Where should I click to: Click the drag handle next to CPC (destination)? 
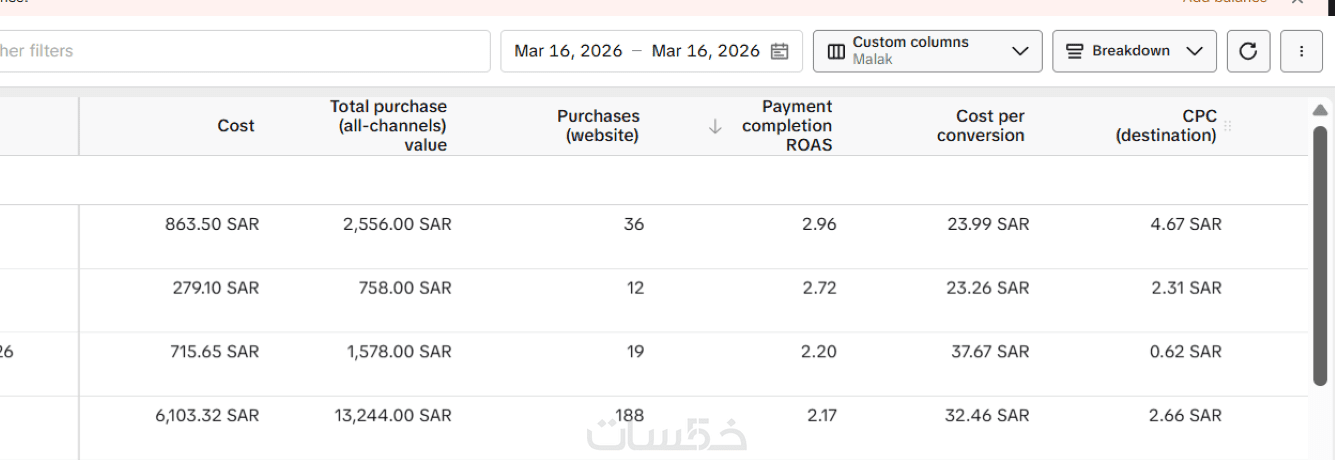tap(1228, 126)
